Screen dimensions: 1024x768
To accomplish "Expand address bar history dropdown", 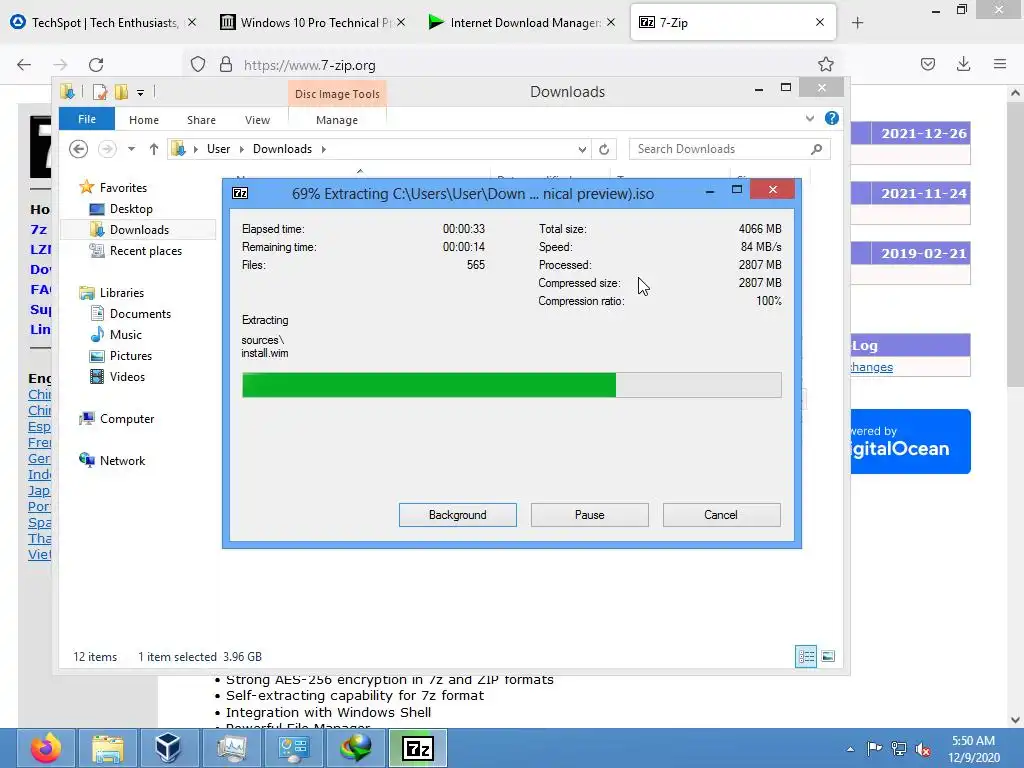I will click(582, 150).
